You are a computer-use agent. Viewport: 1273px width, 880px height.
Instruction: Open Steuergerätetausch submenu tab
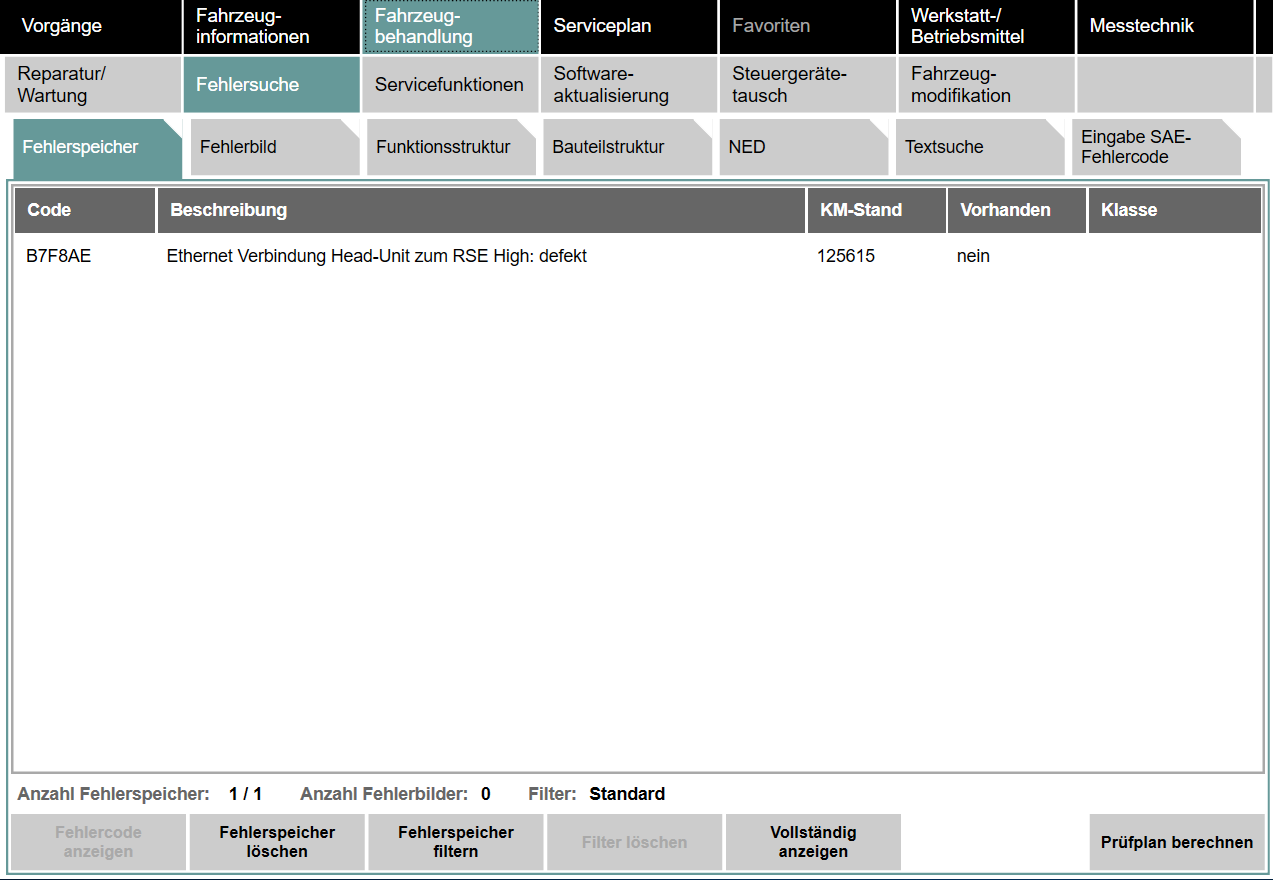(806, 85)
